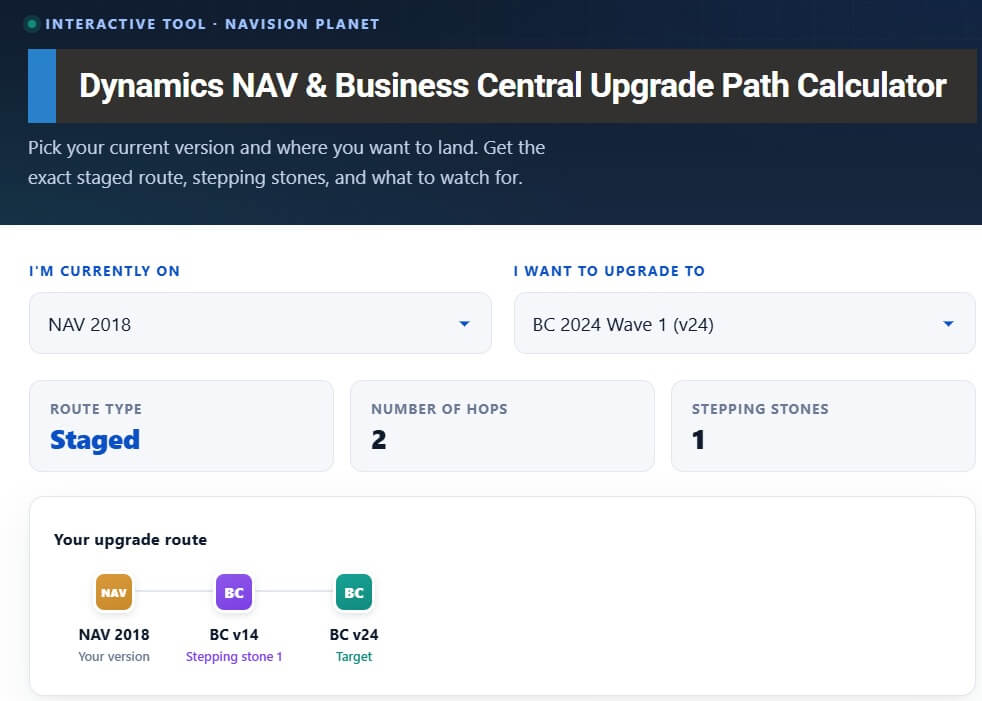Open the "I'm currently on" NAV 2018 dropdown

(260, 323)
